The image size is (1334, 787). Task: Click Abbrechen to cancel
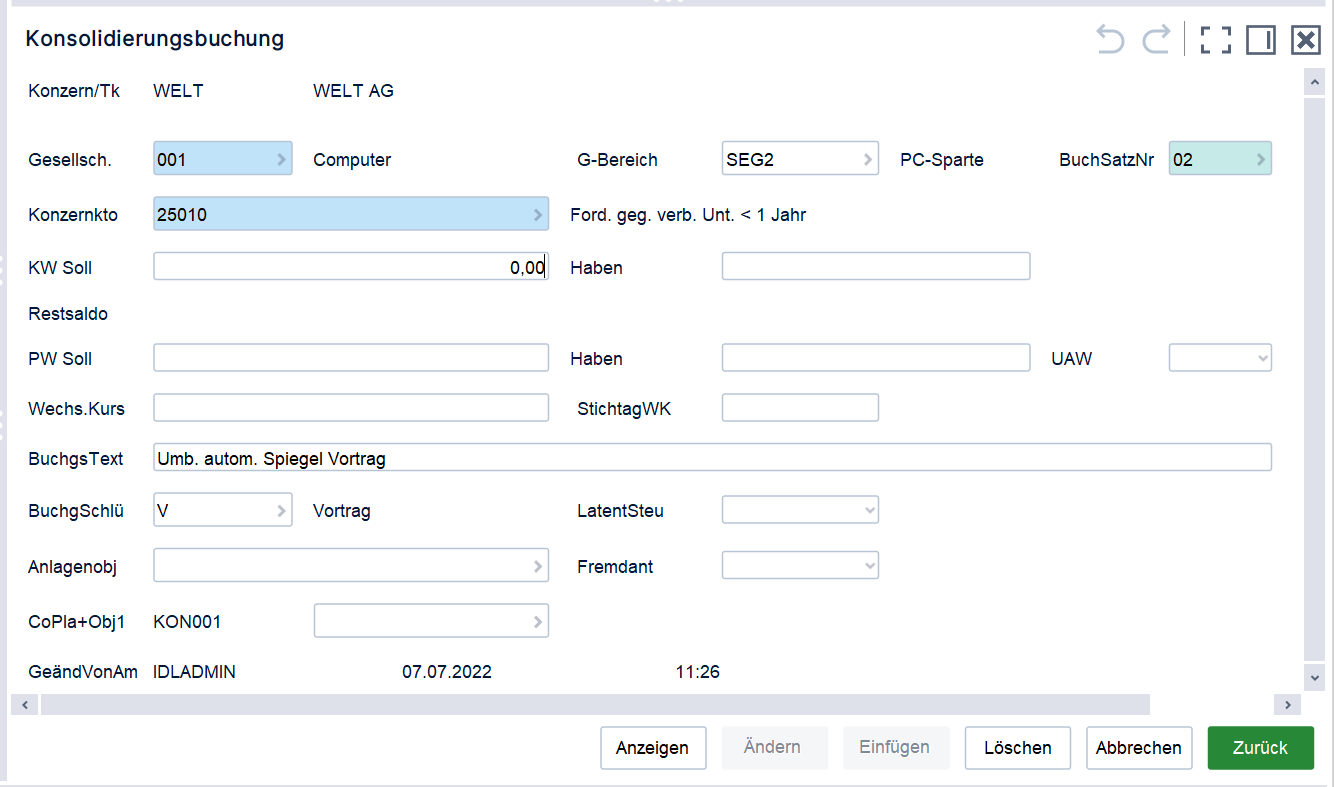[1139, 748]
